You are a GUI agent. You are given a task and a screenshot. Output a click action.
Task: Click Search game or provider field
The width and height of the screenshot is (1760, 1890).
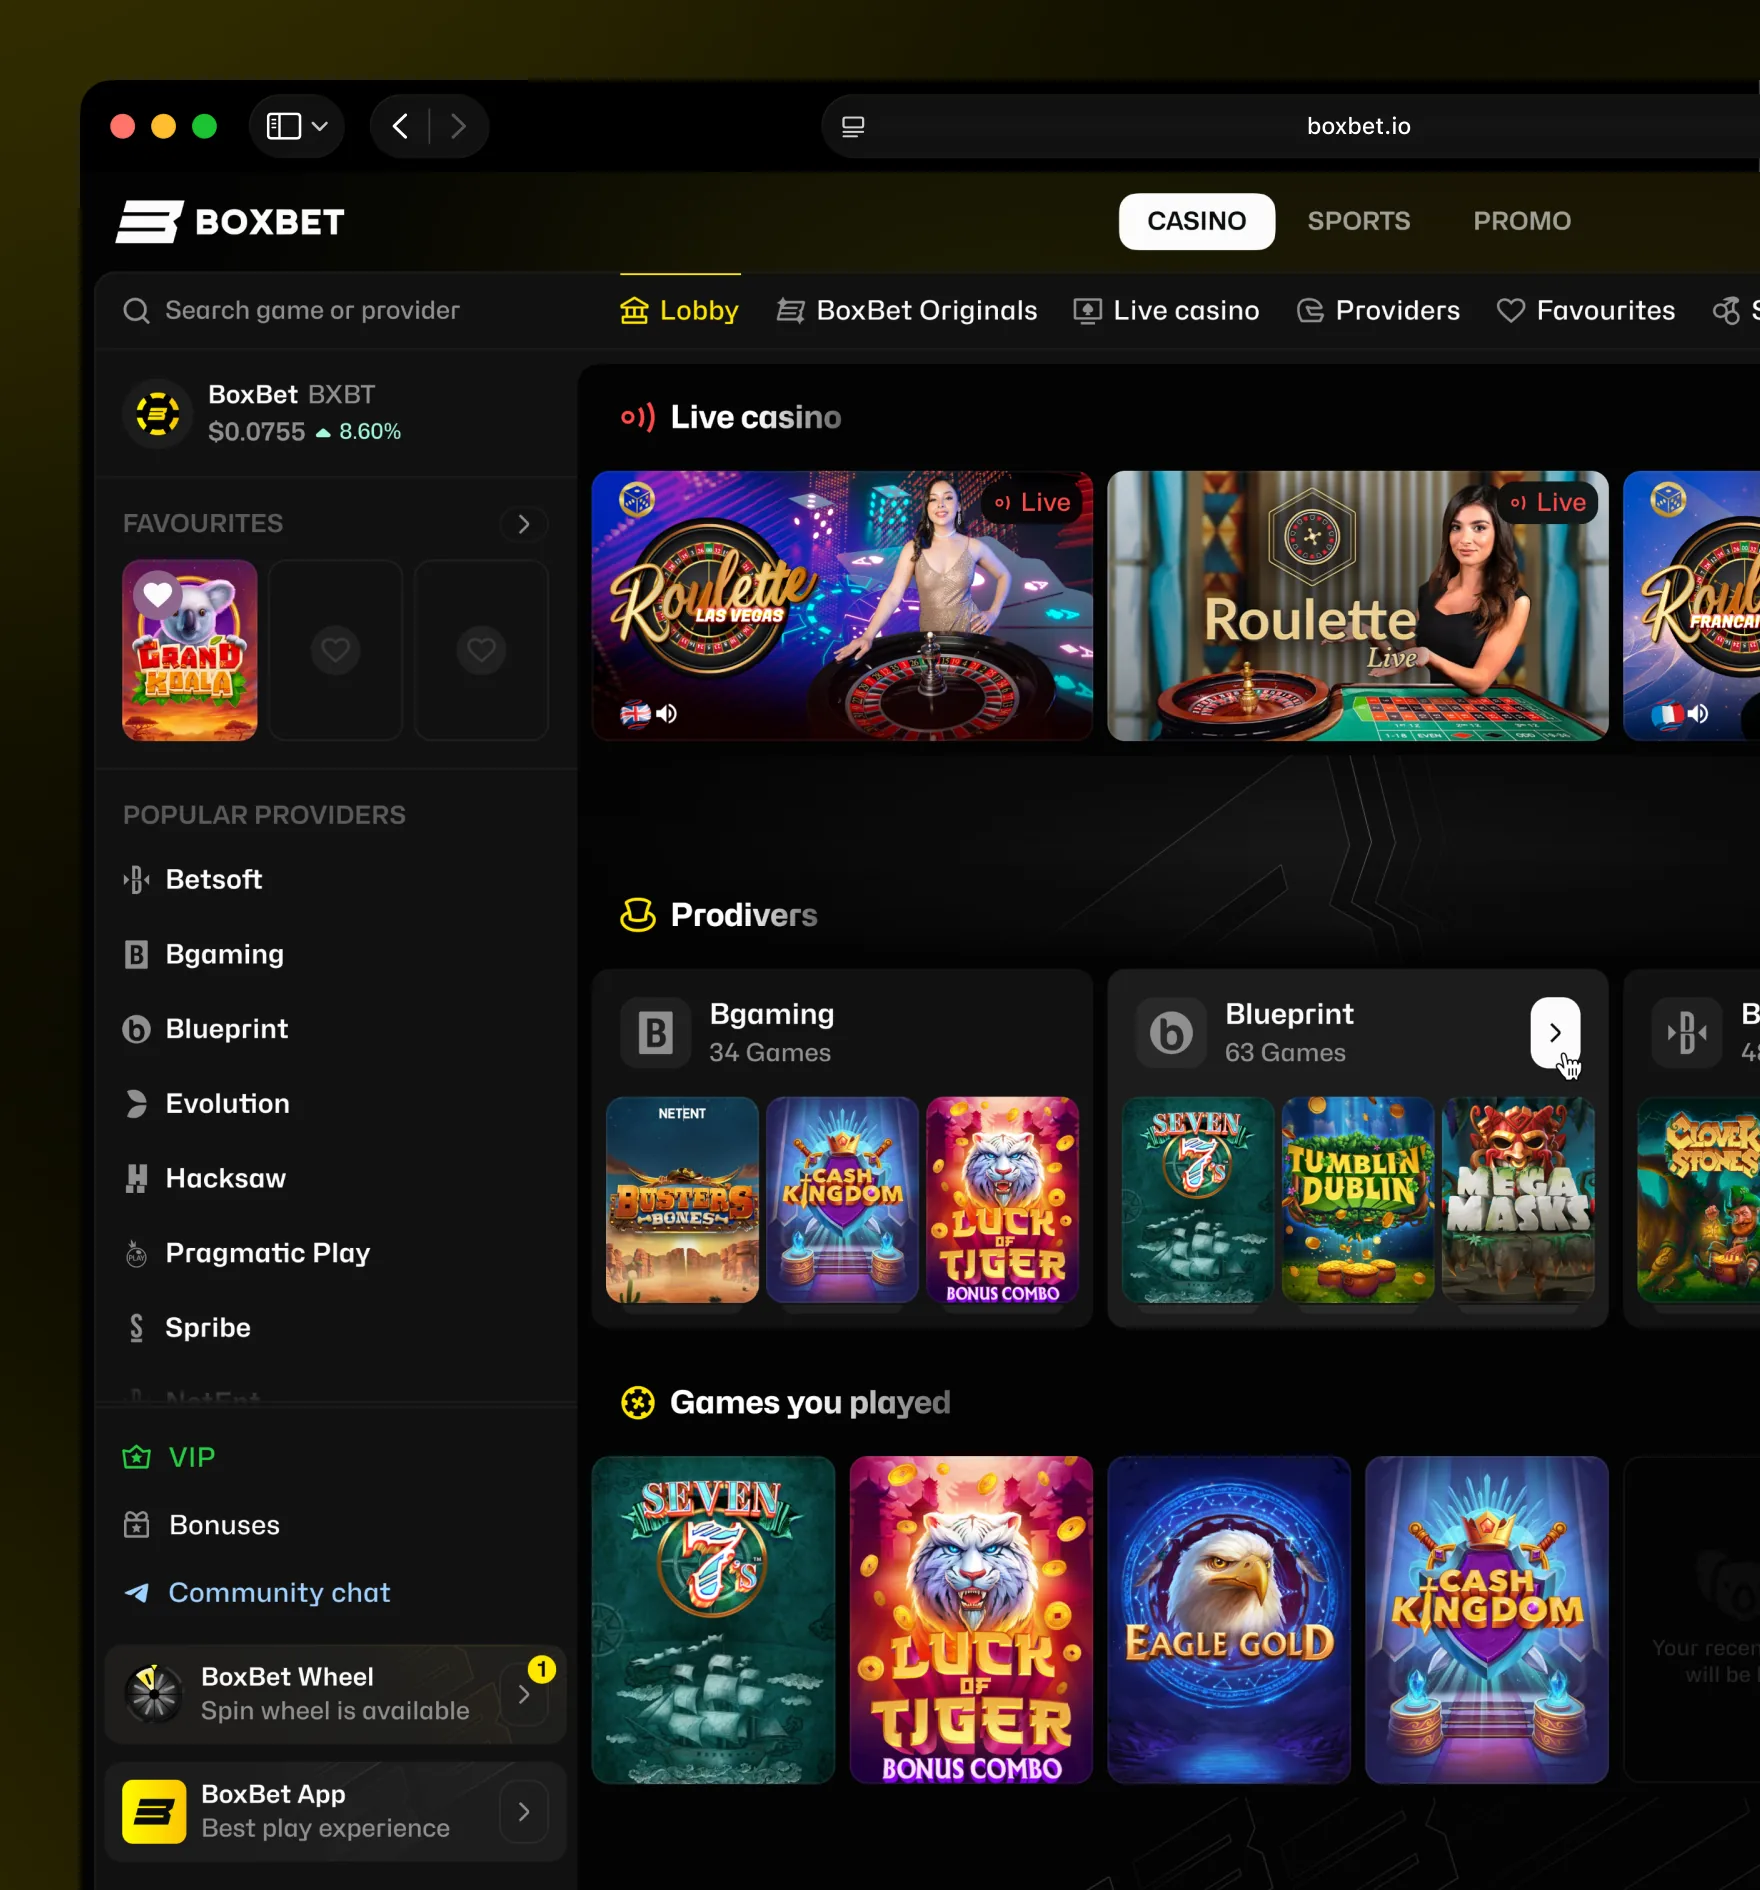(312, 311)
